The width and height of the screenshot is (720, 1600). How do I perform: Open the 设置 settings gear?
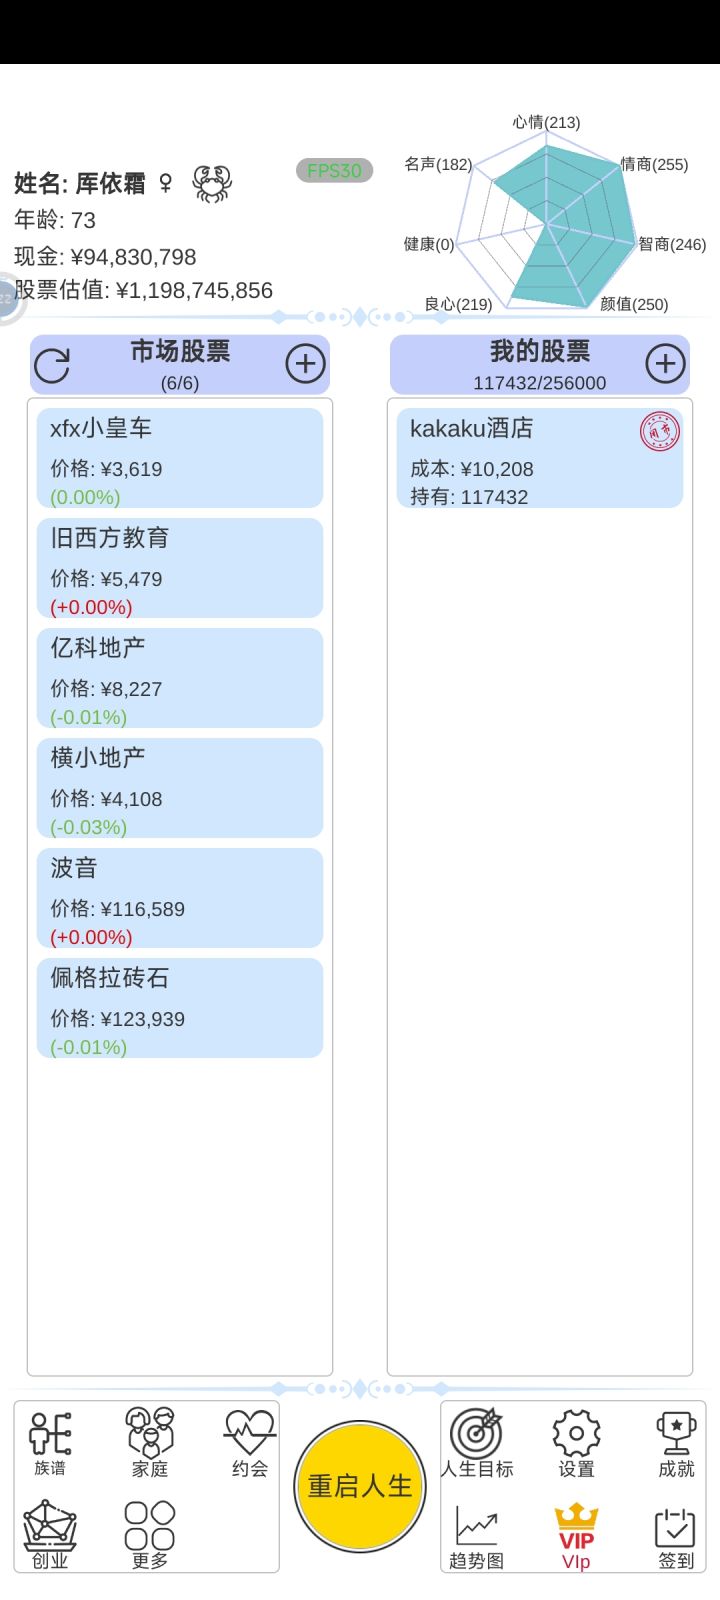(x=576, y=1443)
